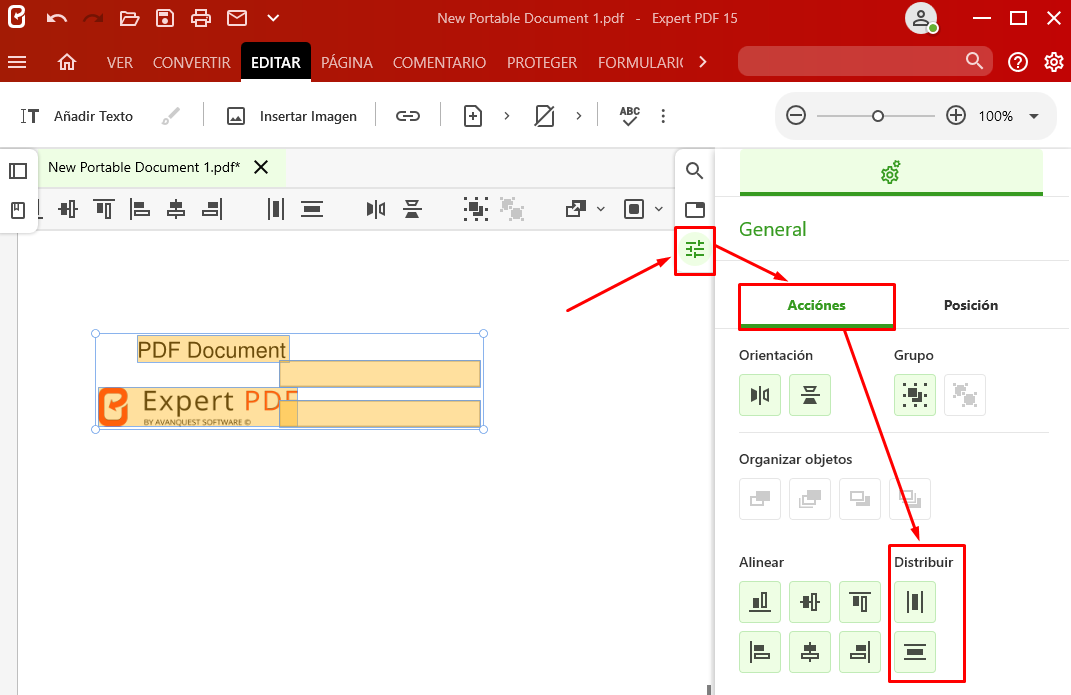Group selected objects under Grupo

(x=915, y=395)
